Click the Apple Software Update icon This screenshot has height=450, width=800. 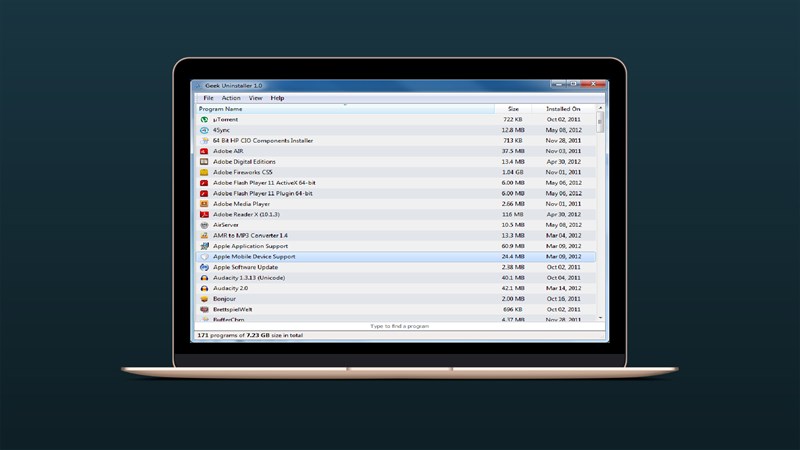[x=204, y=267]
